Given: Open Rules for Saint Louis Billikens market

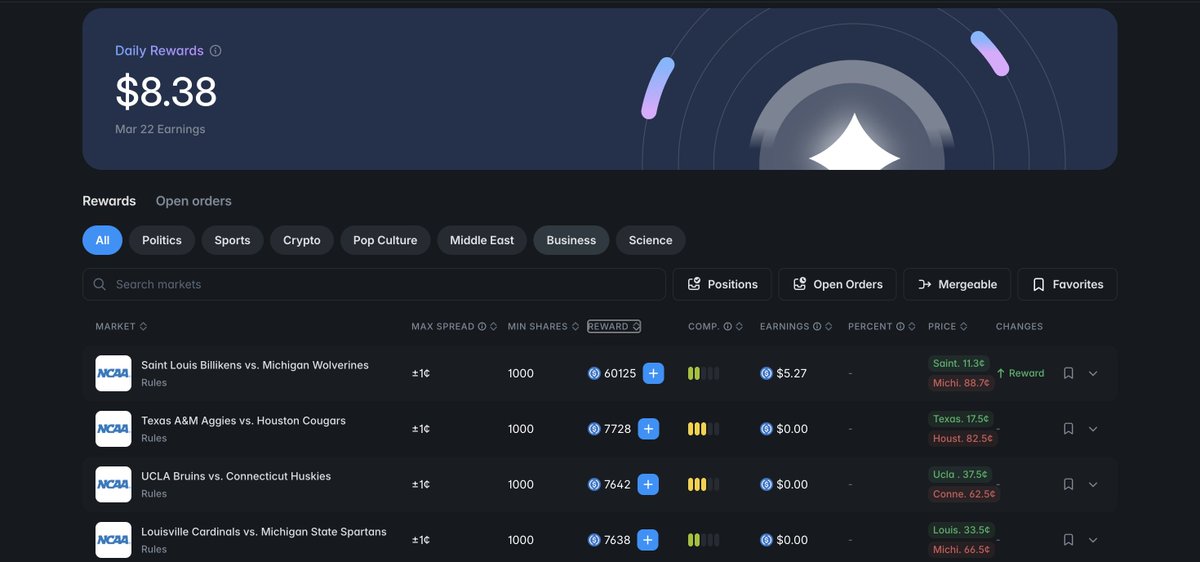Looking at the screenshot, I should 154,383.
